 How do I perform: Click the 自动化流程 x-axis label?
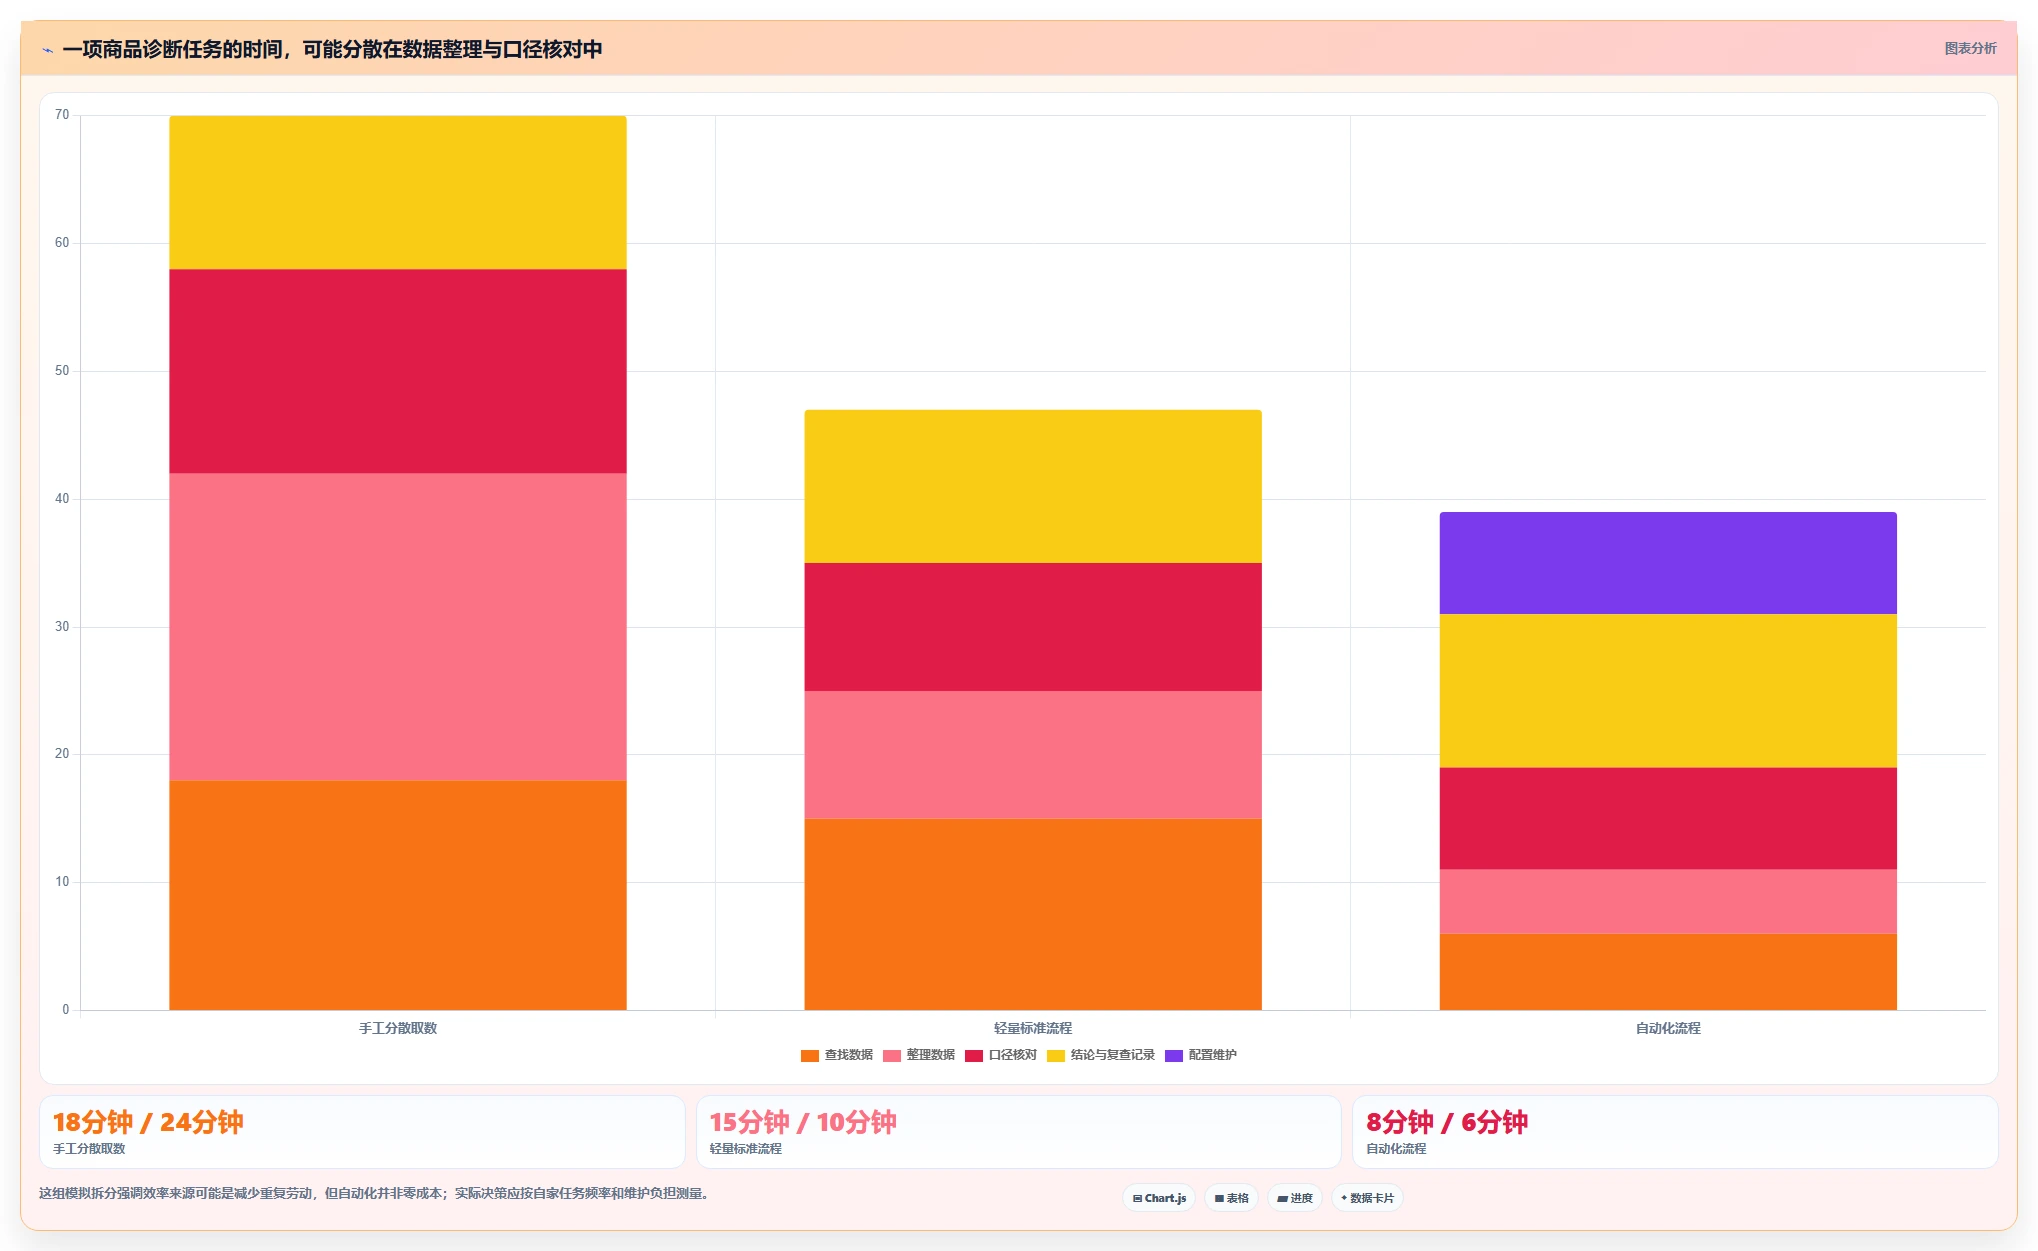pos(1668,1029)
